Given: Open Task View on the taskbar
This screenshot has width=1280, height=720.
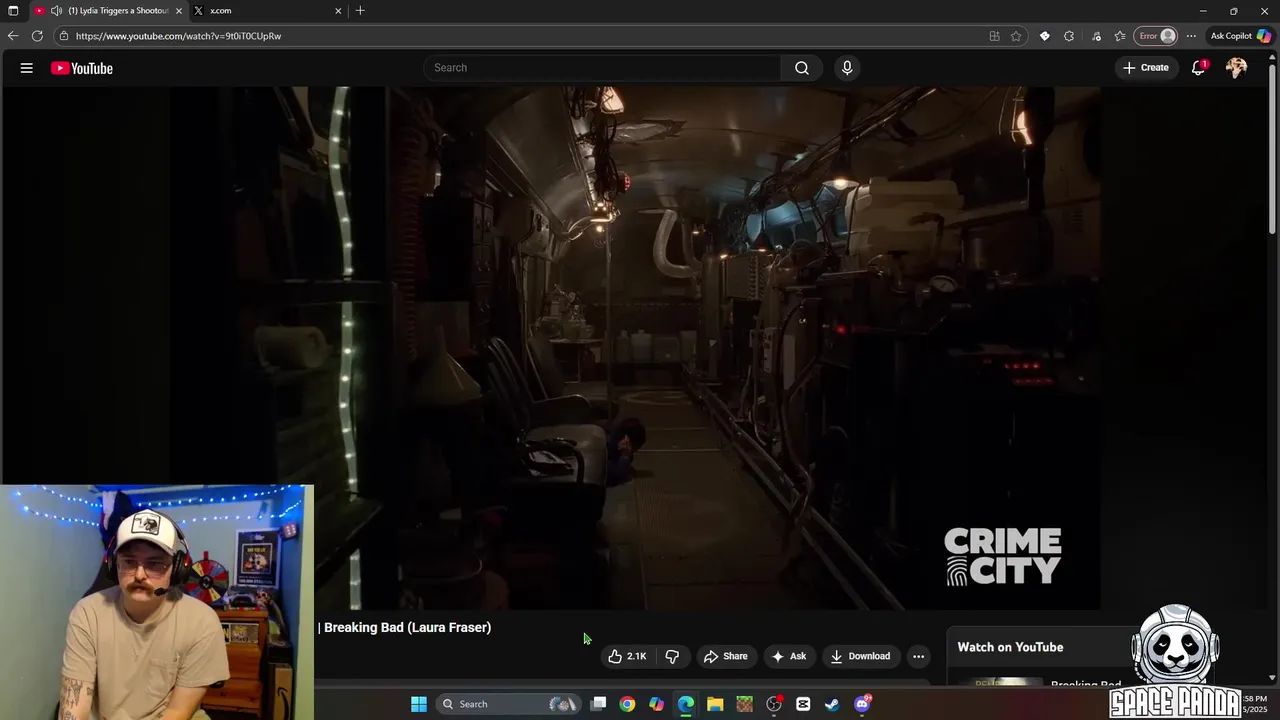Looking at the screenshot, I should (598, 704).
